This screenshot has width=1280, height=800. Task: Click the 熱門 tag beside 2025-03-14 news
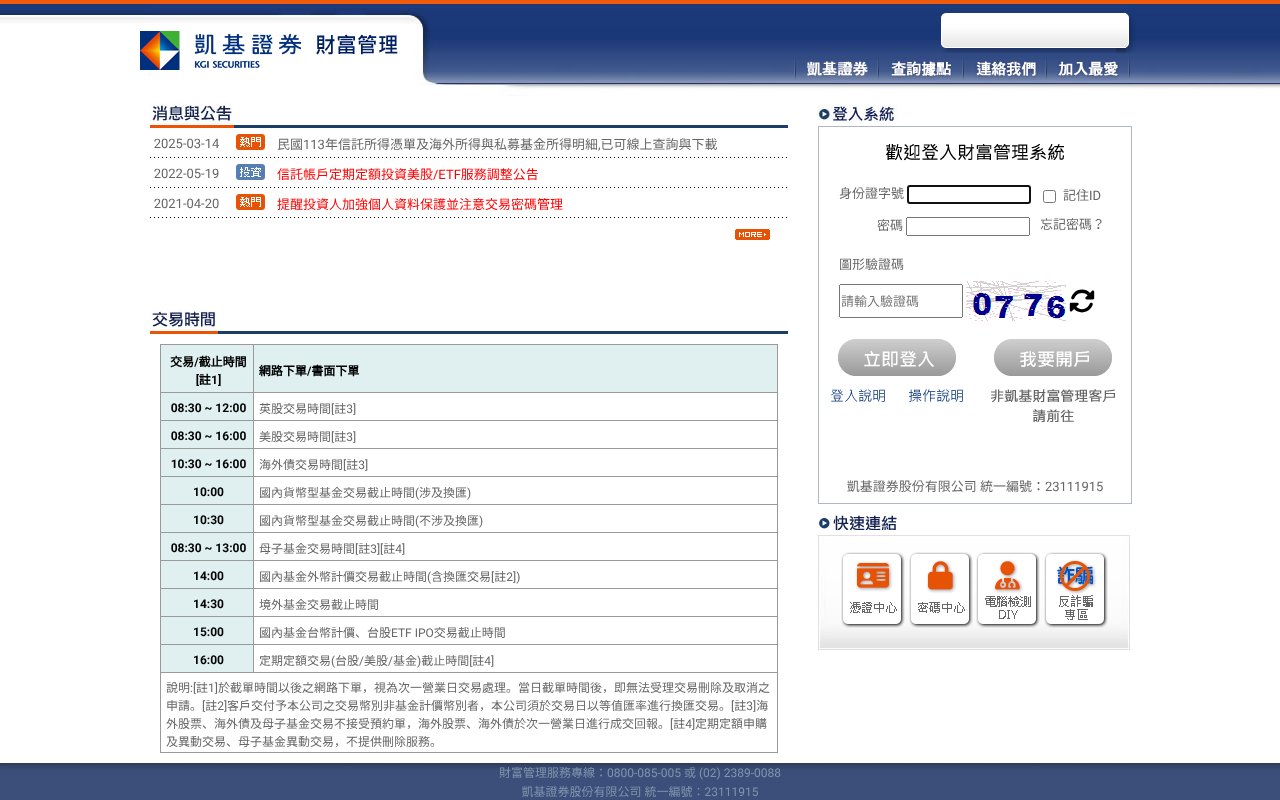tap(250, 142)
